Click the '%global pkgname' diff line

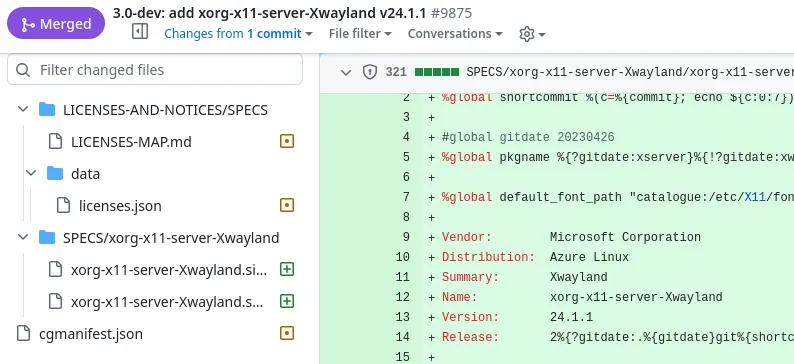tap(618, 157)
